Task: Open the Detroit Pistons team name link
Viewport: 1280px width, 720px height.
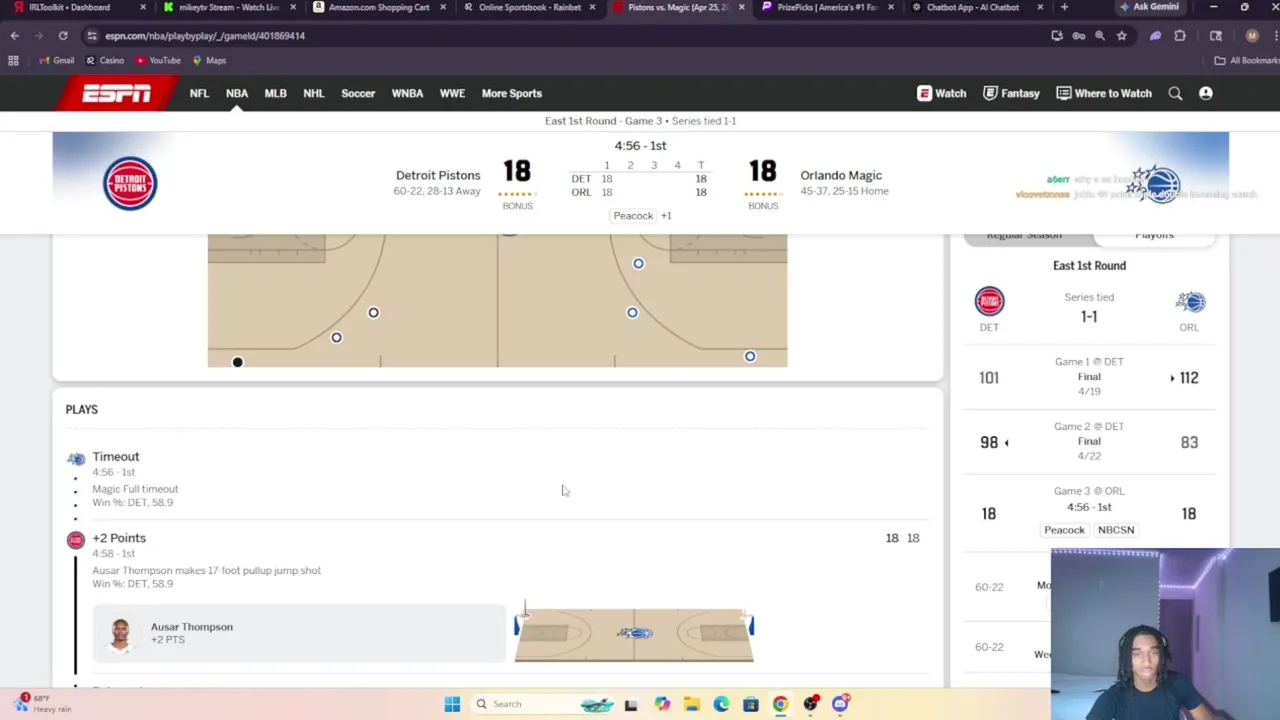Action: 438,176
